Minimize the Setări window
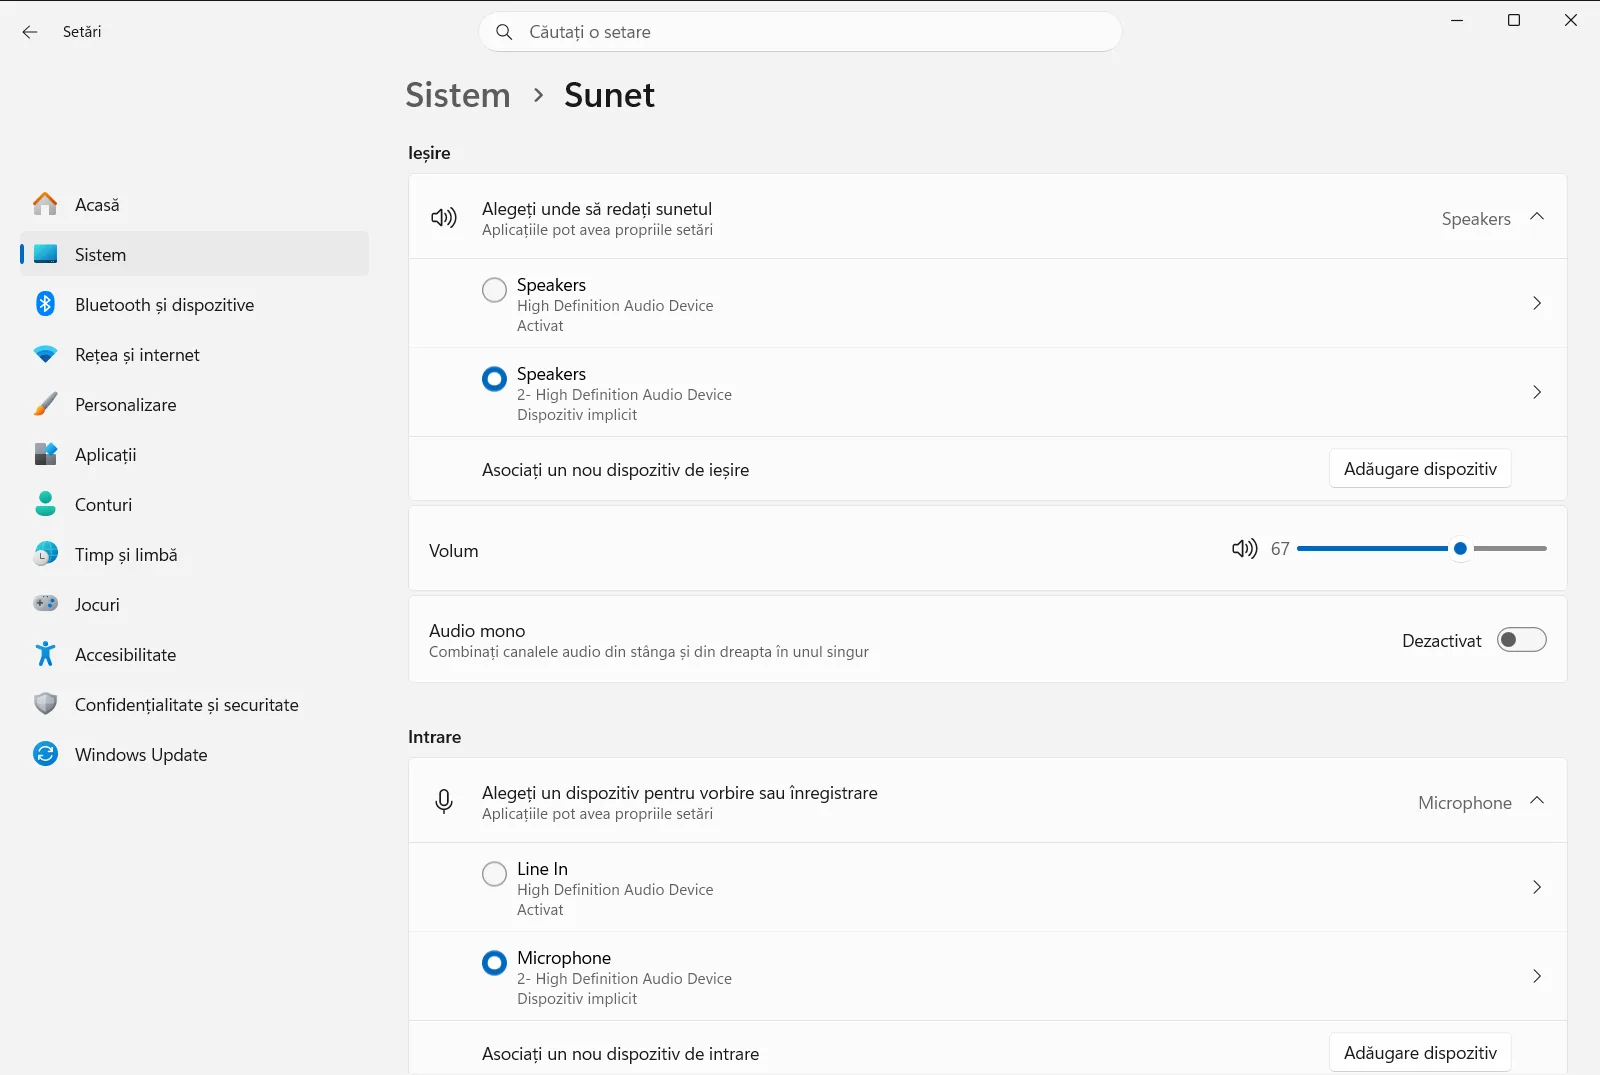Viewport: 1600px width, 1075px height. 1457,20
